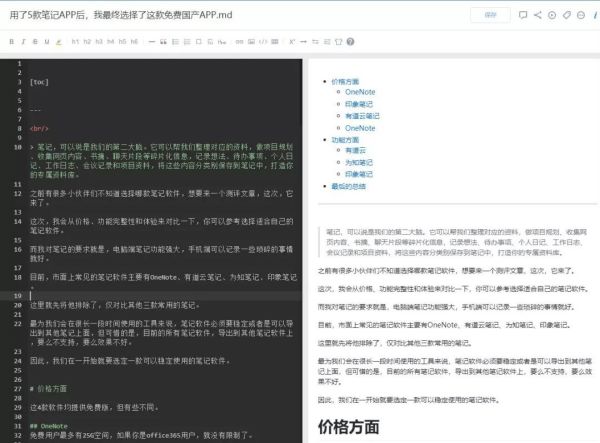
Task: Jump to 最后的总结 in the contents list
Action: [x=348, y=186]
